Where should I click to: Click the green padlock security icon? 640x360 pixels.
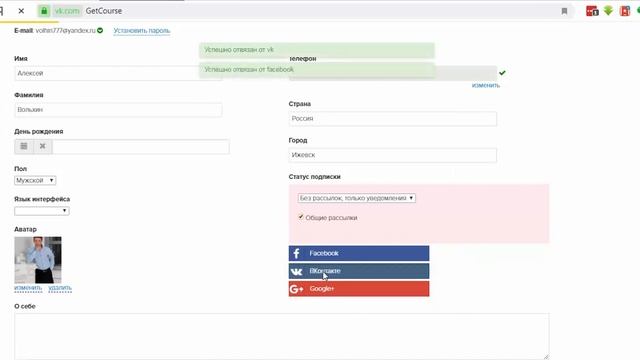44,11
